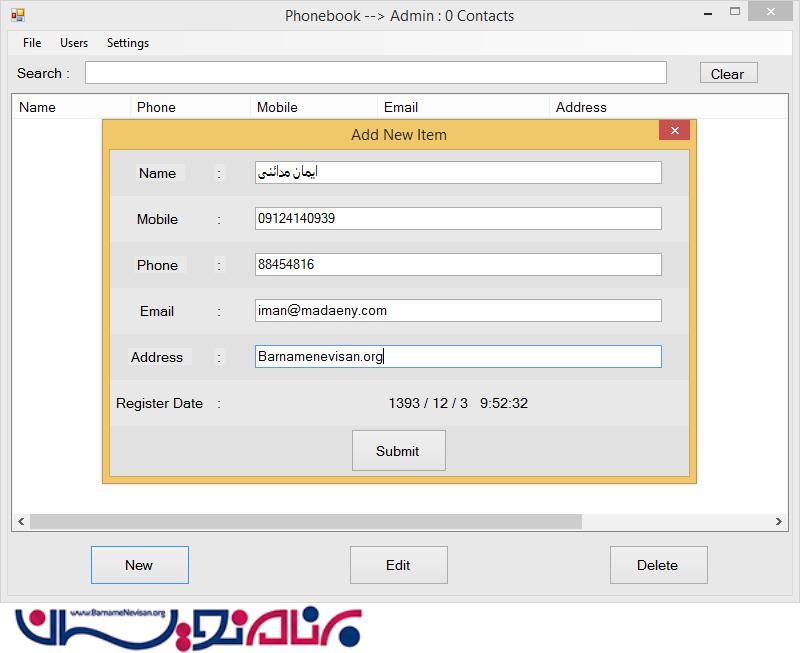Screen dimensions: 800x653
Task: Click the Register Date label
Action: pyautogui.click(x=159, y=403)
